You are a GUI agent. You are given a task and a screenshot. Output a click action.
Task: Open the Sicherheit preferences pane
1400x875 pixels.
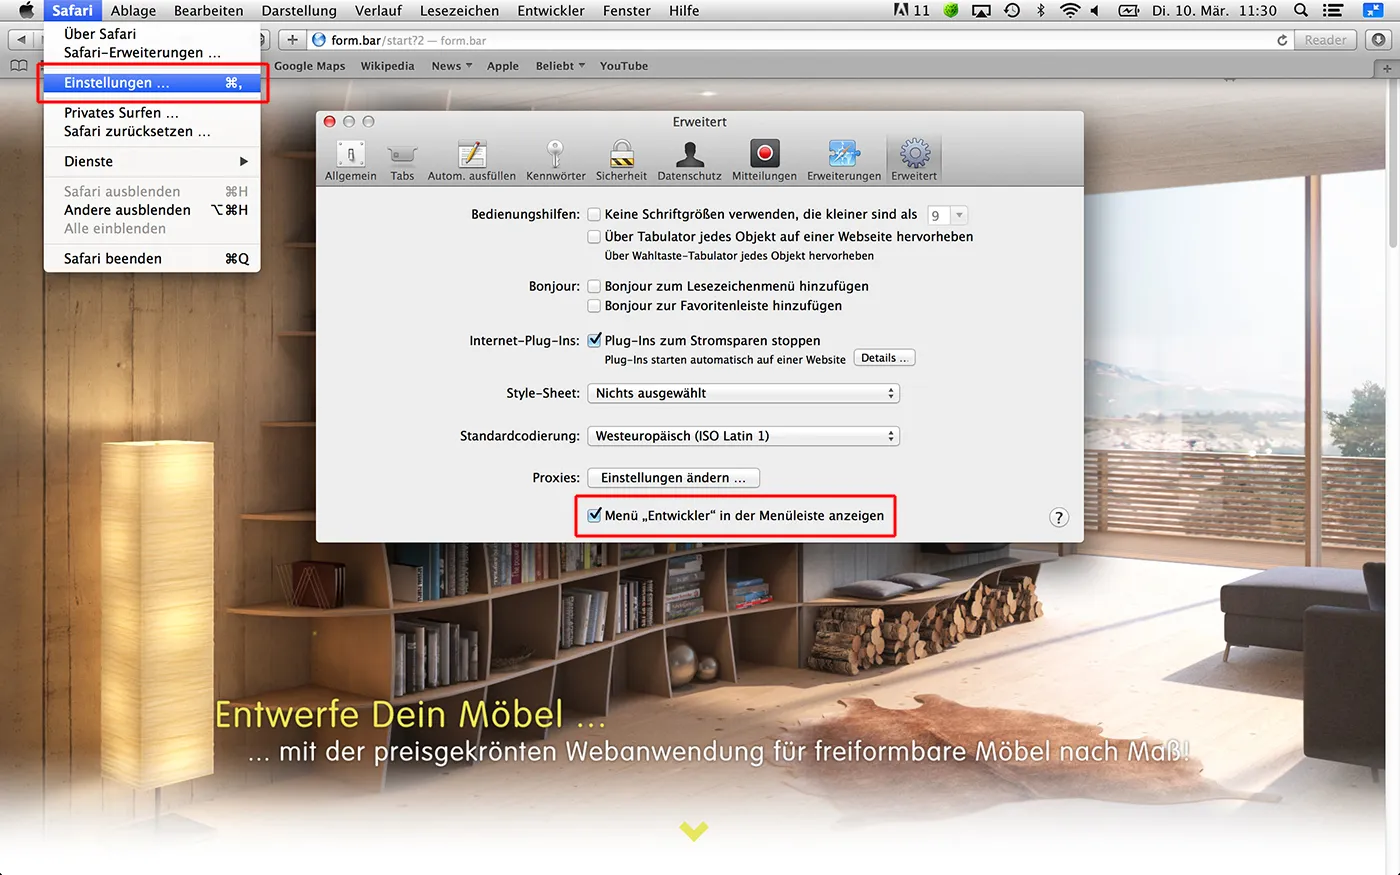621,161
